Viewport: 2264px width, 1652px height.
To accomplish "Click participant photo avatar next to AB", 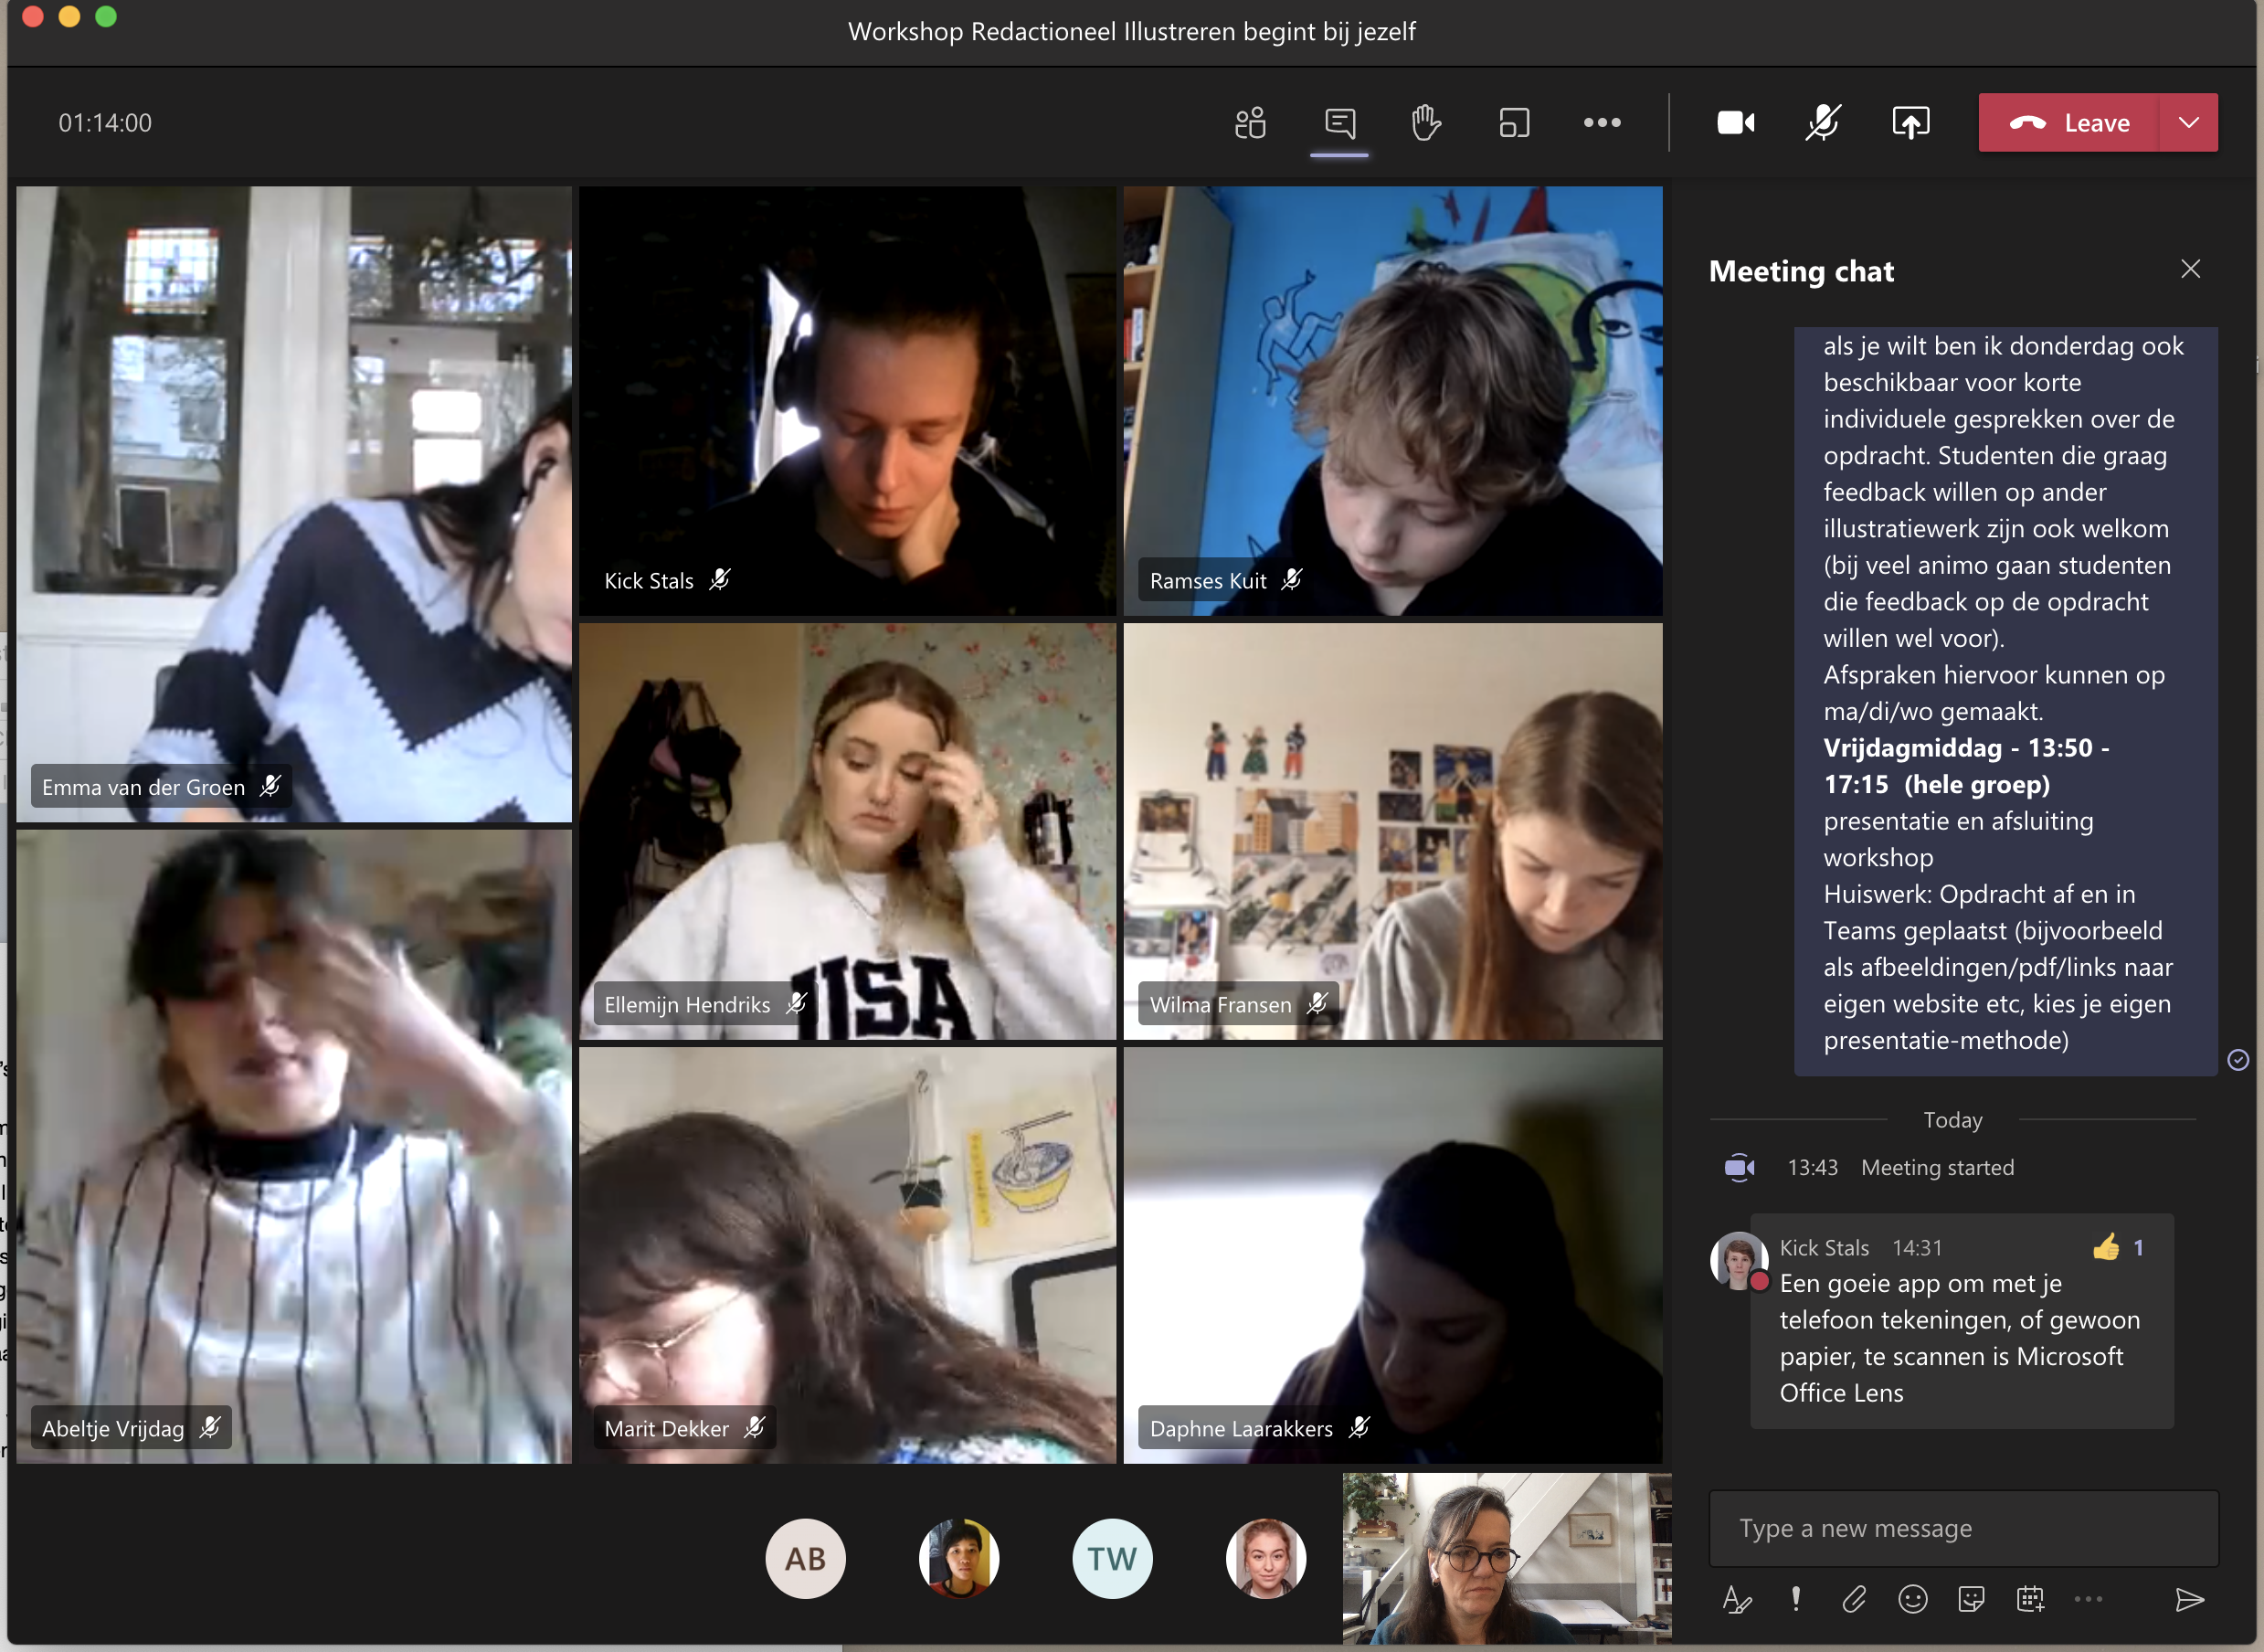I will [958, 1558].
